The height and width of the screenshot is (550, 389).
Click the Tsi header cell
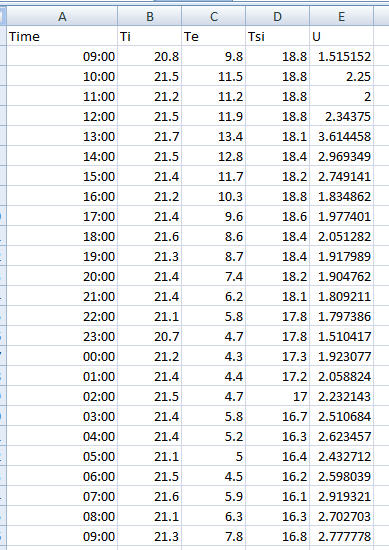click(277, 36)
